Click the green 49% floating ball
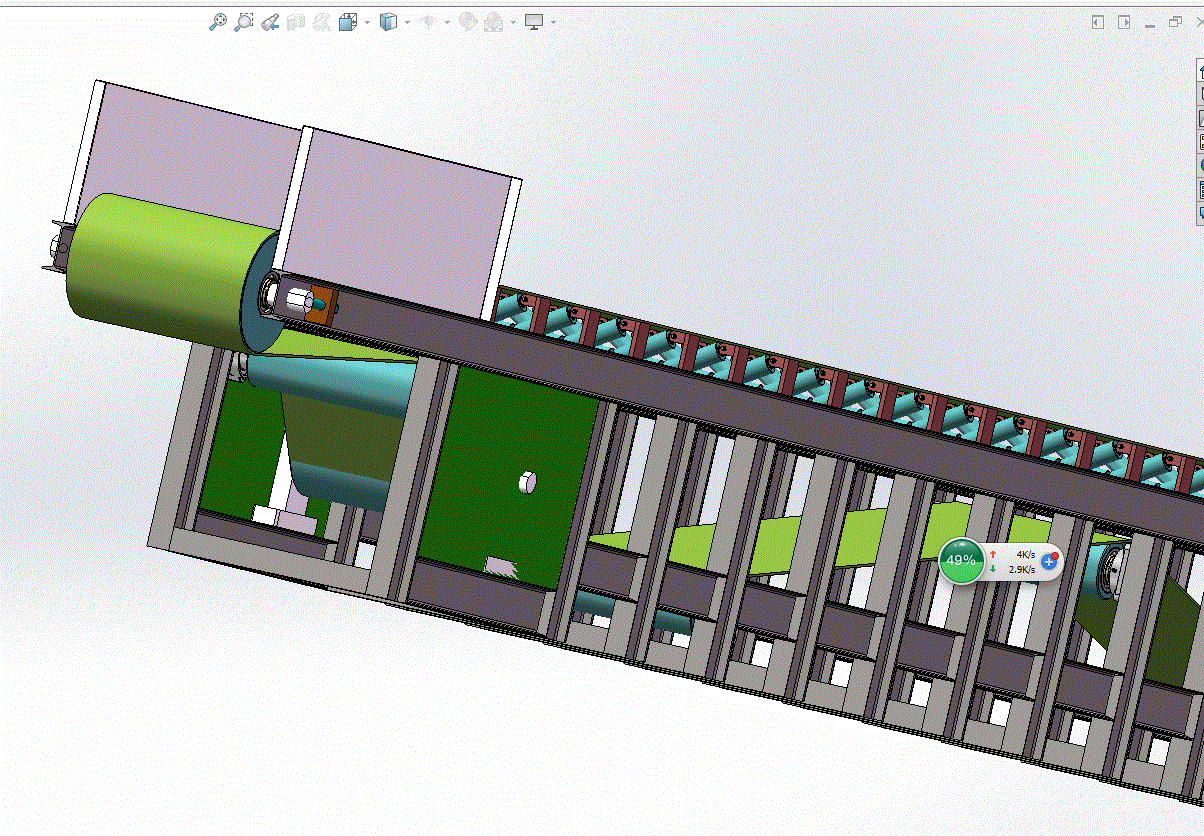1204x836 pixels. pyautogui.click(x=961, y=560)
